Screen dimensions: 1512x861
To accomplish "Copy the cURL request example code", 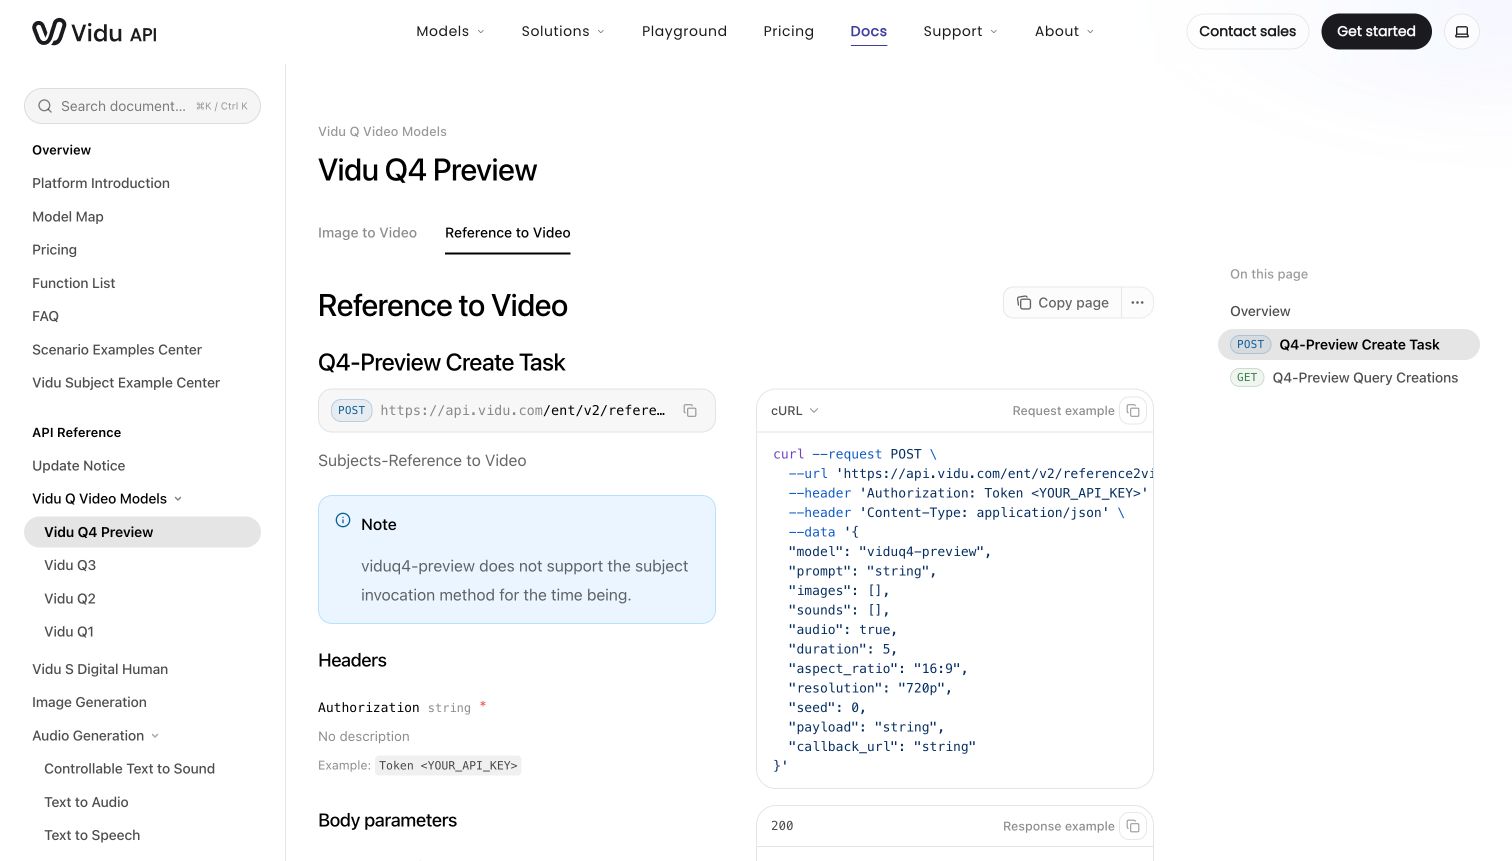I will pyautogui.click(x=1133, y=411).
